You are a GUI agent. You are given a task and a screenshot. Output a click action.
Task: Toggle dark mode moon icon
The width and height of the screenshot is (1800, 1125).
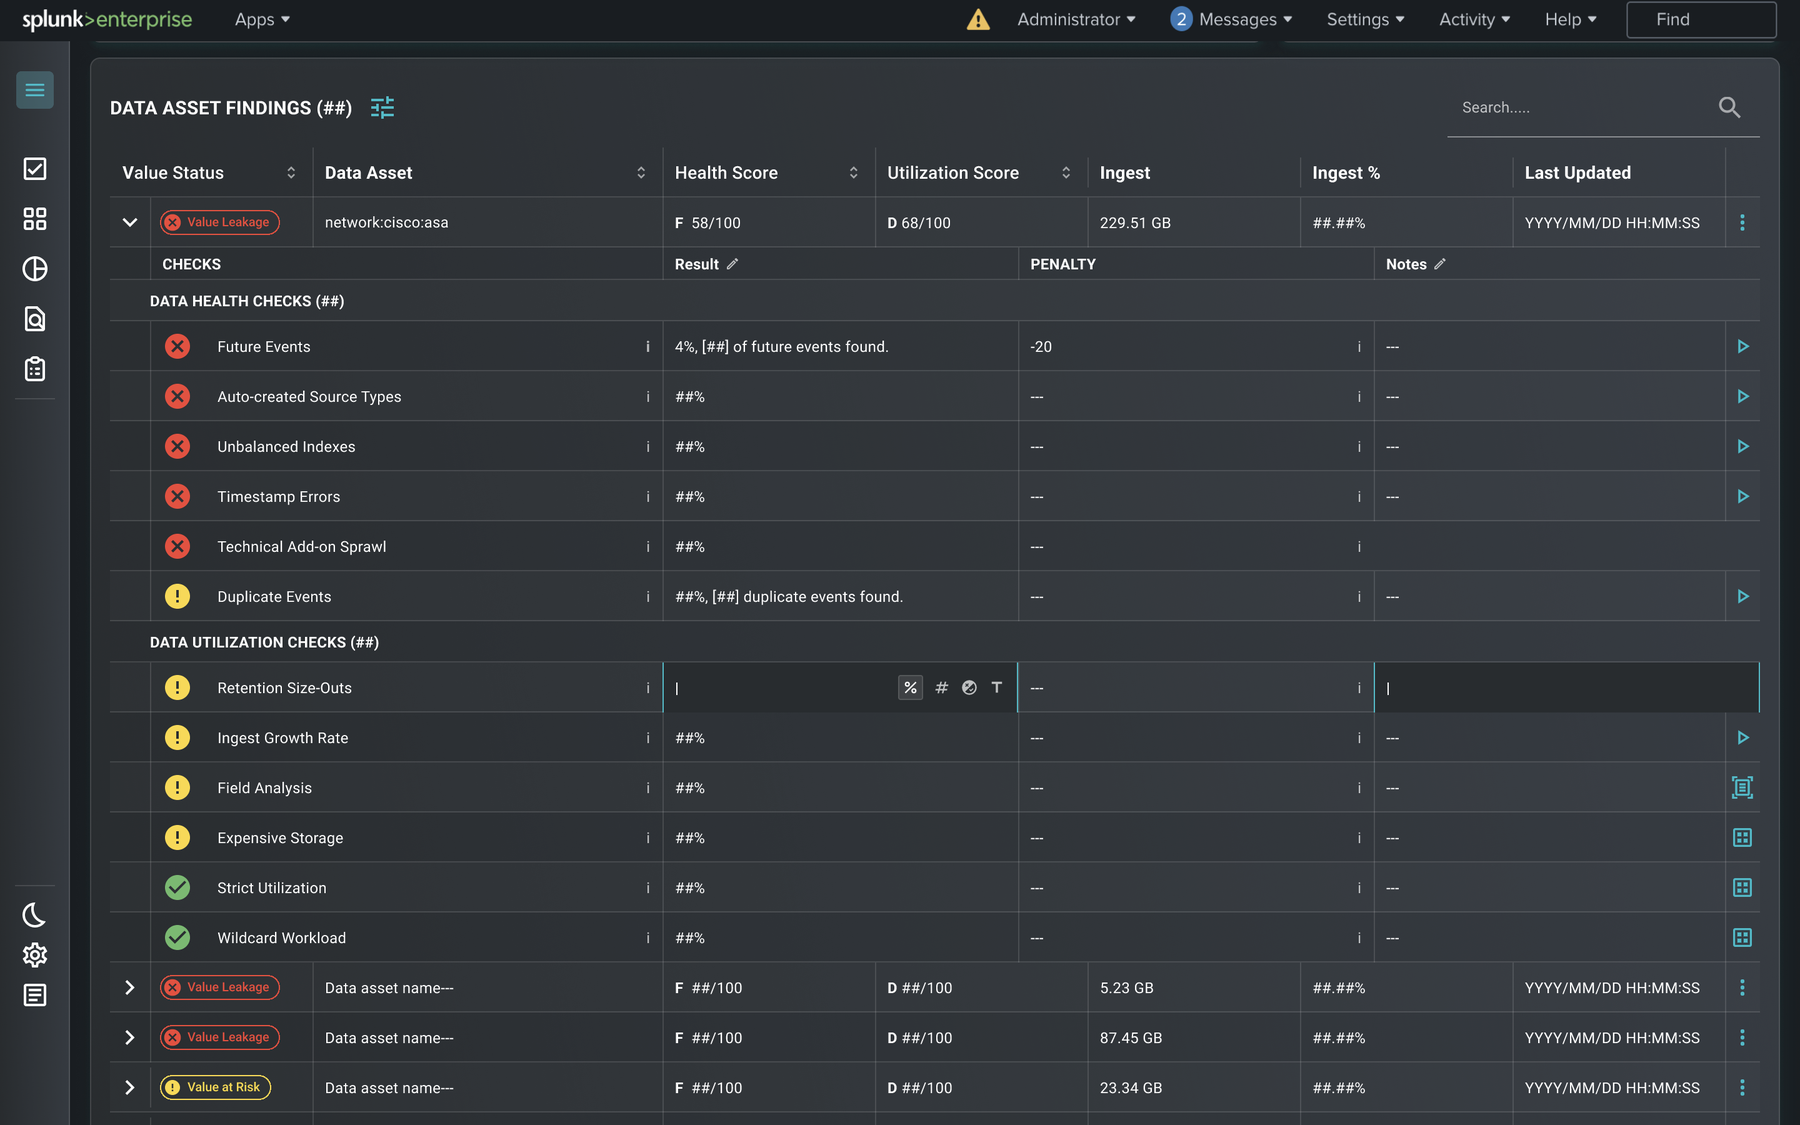coord(35,915)
